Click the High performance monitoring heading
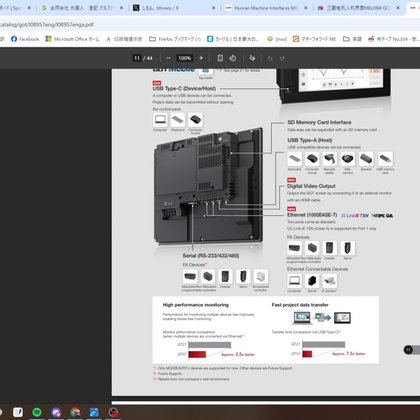The width and height of the screenshot is (420, 420). [196, 305]
